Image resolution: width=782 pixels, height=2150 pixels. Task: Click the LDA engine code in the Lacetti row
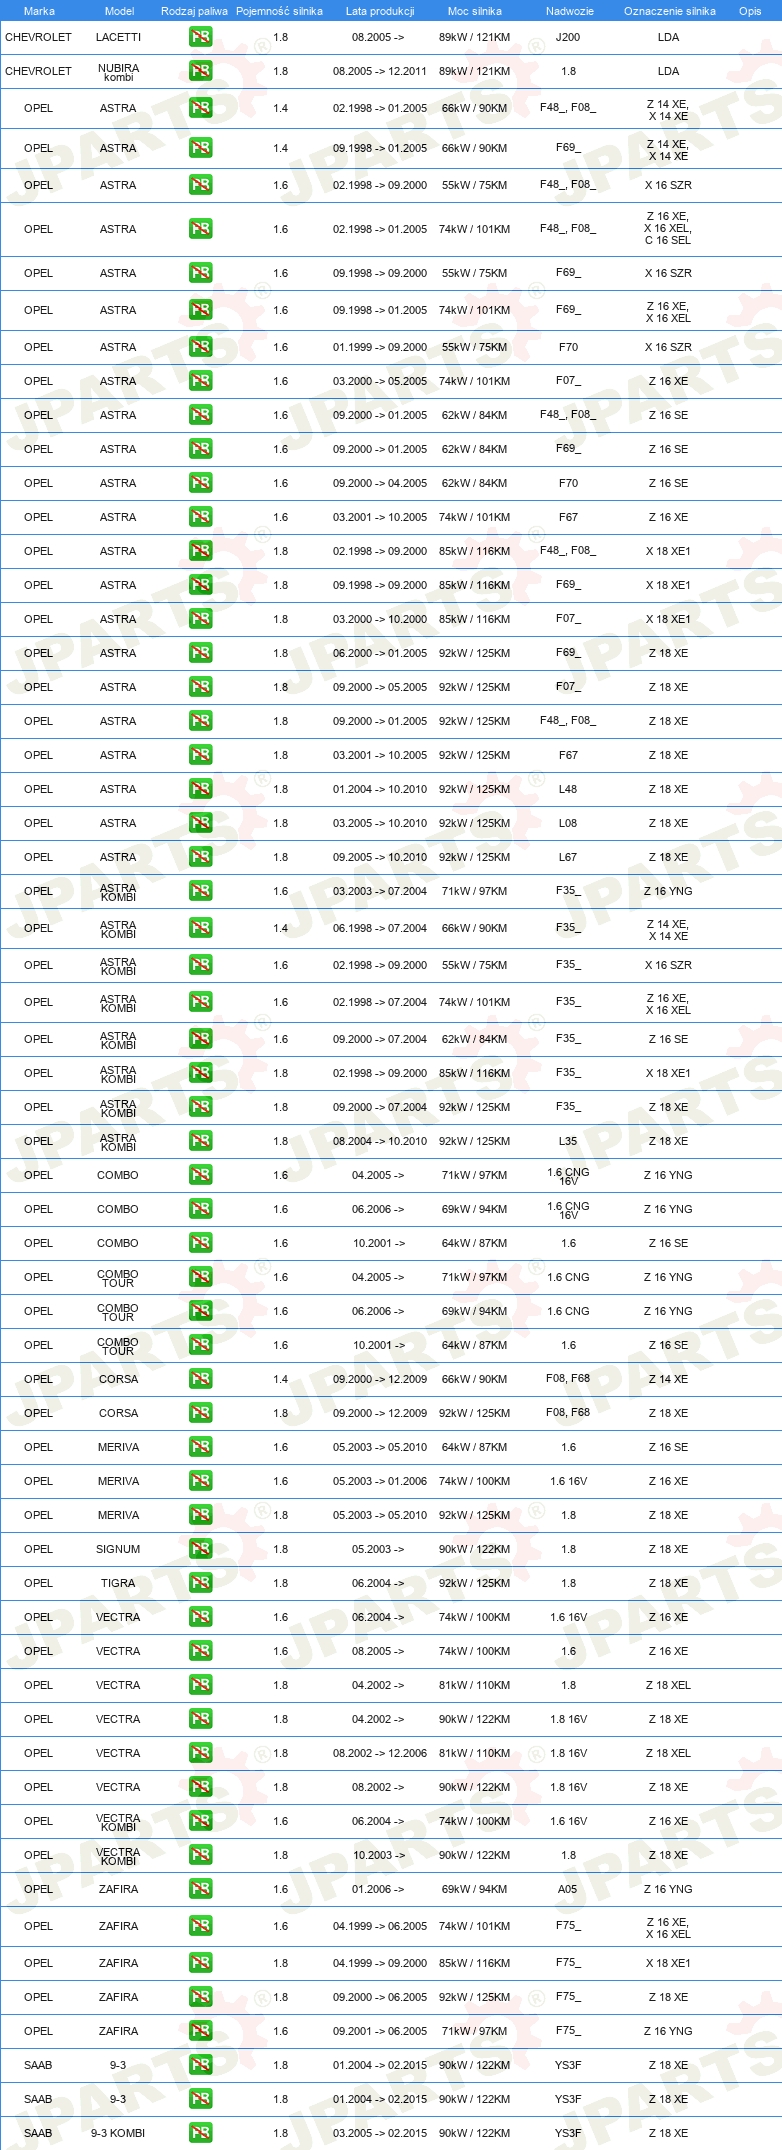[x=668, y=37]
